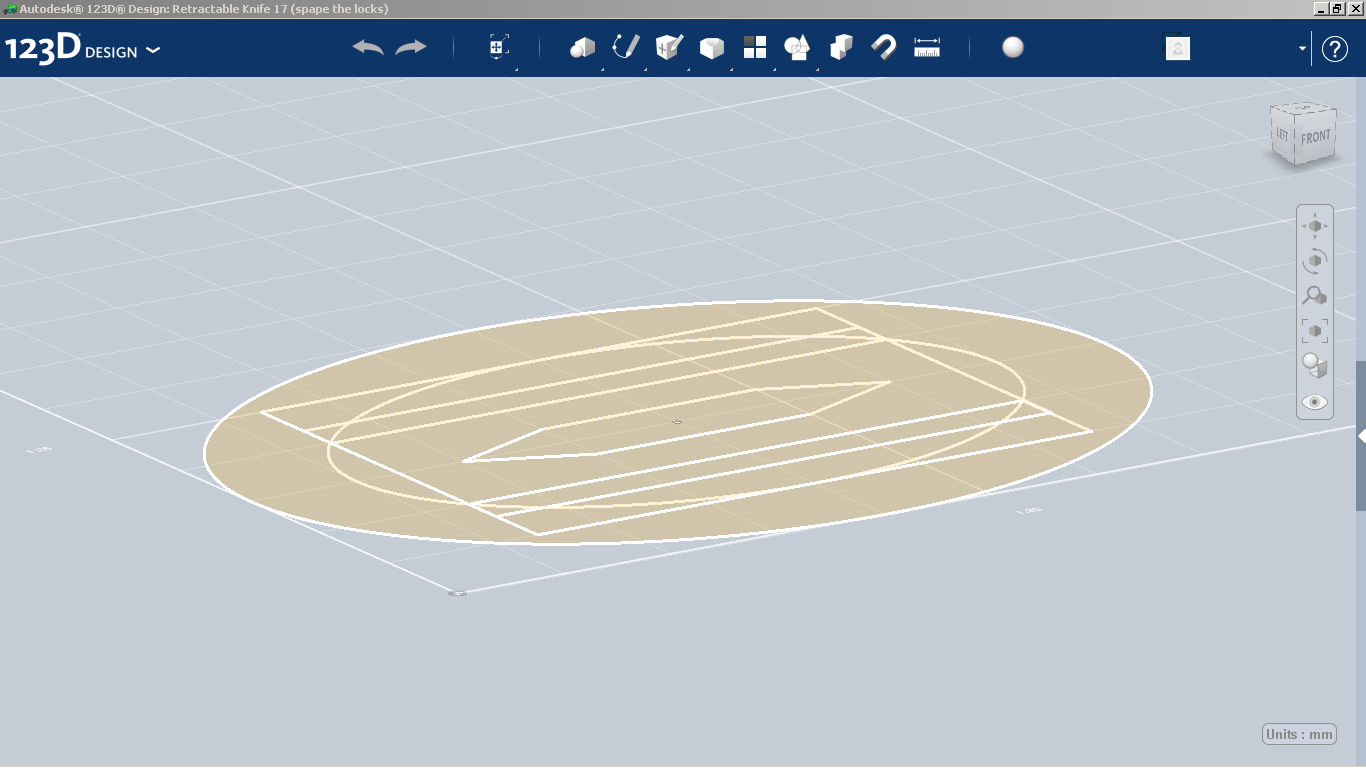
Task: Open the Material sphere picker
Action: click(1012, 46)
